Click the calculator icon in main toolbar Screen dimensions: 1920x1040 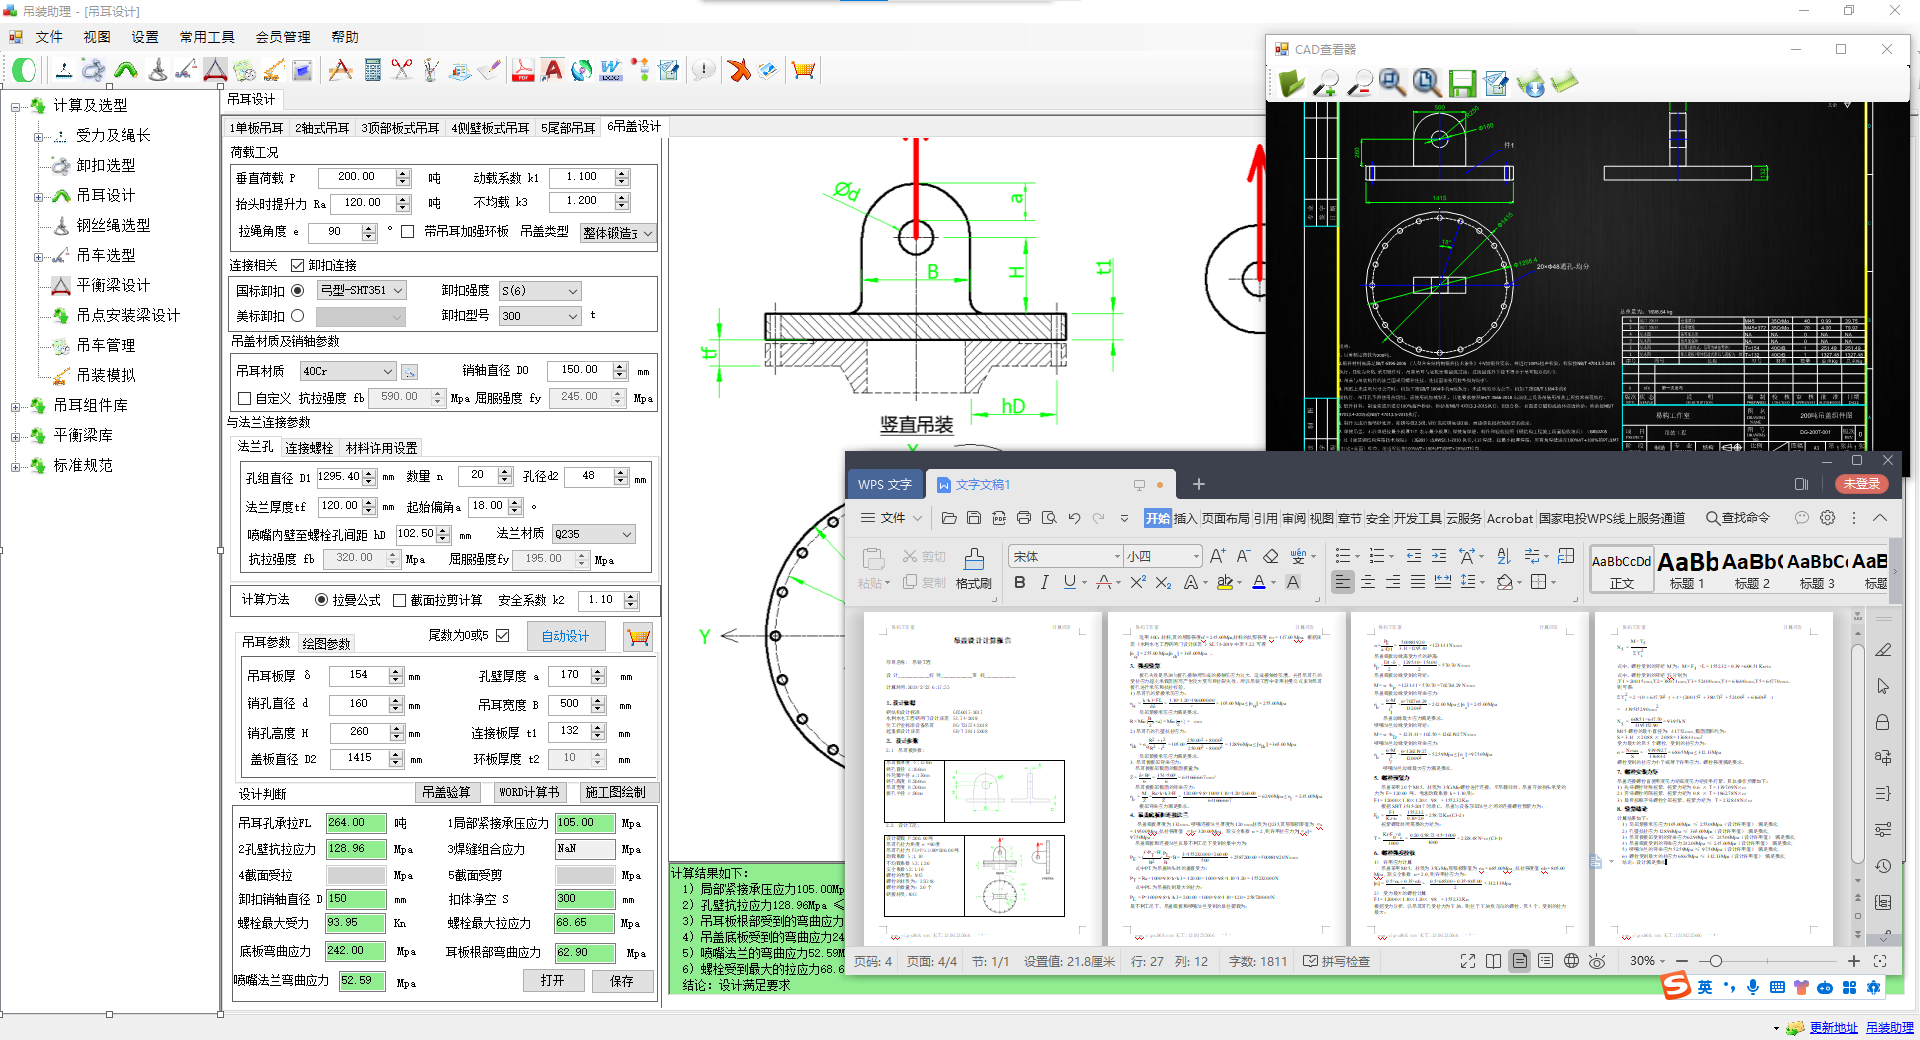tap(373, 70)
